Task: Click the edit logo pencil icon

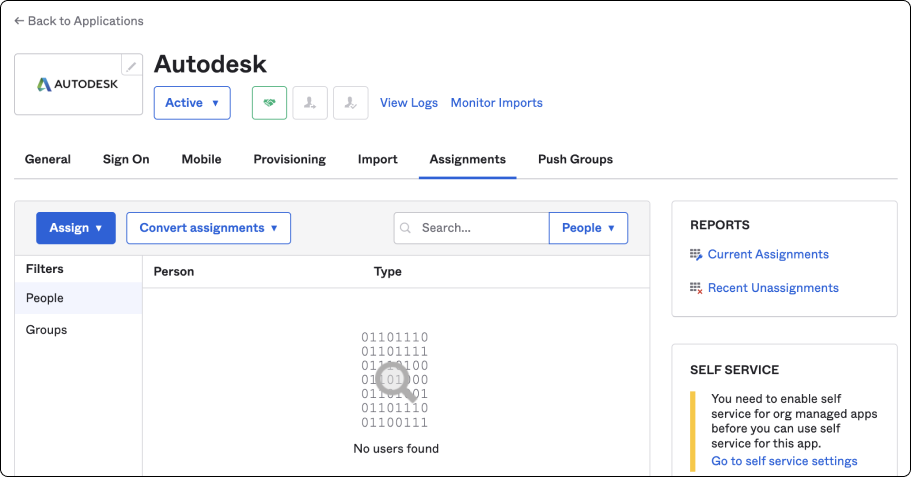Action: (131, 66)
